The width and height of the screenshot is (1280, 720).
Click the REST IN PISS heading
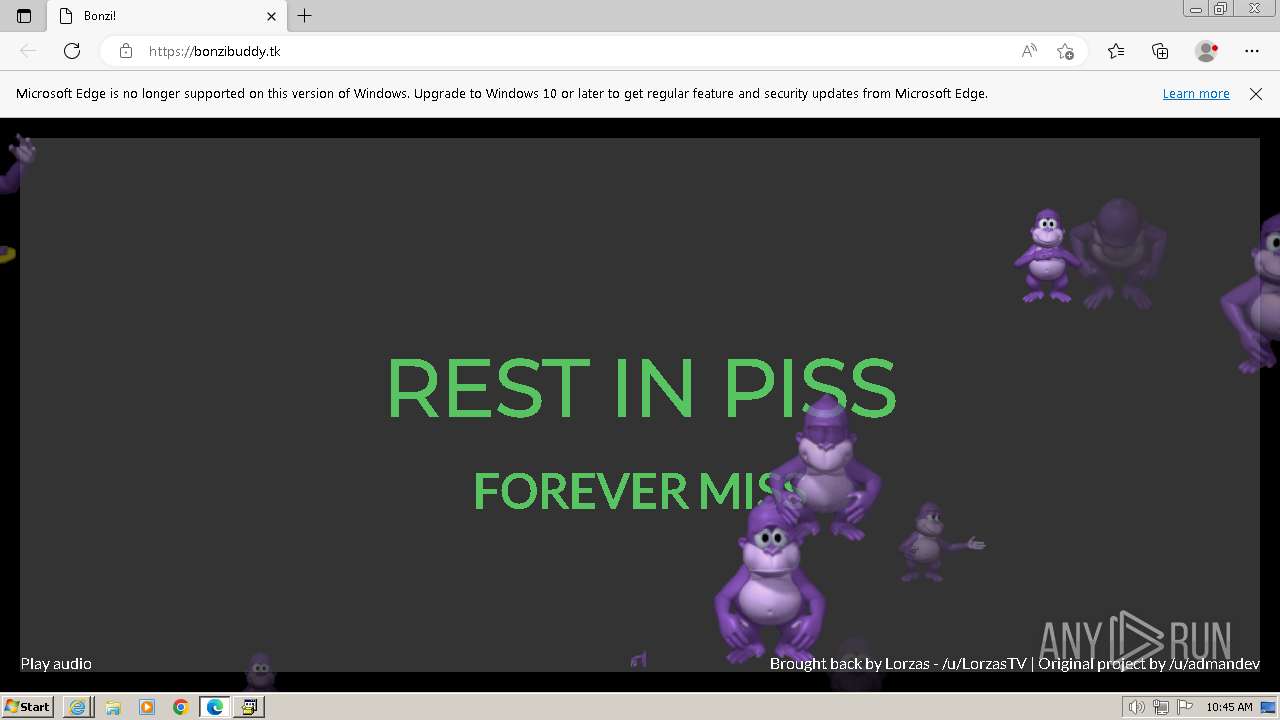(x=641, y=388)
